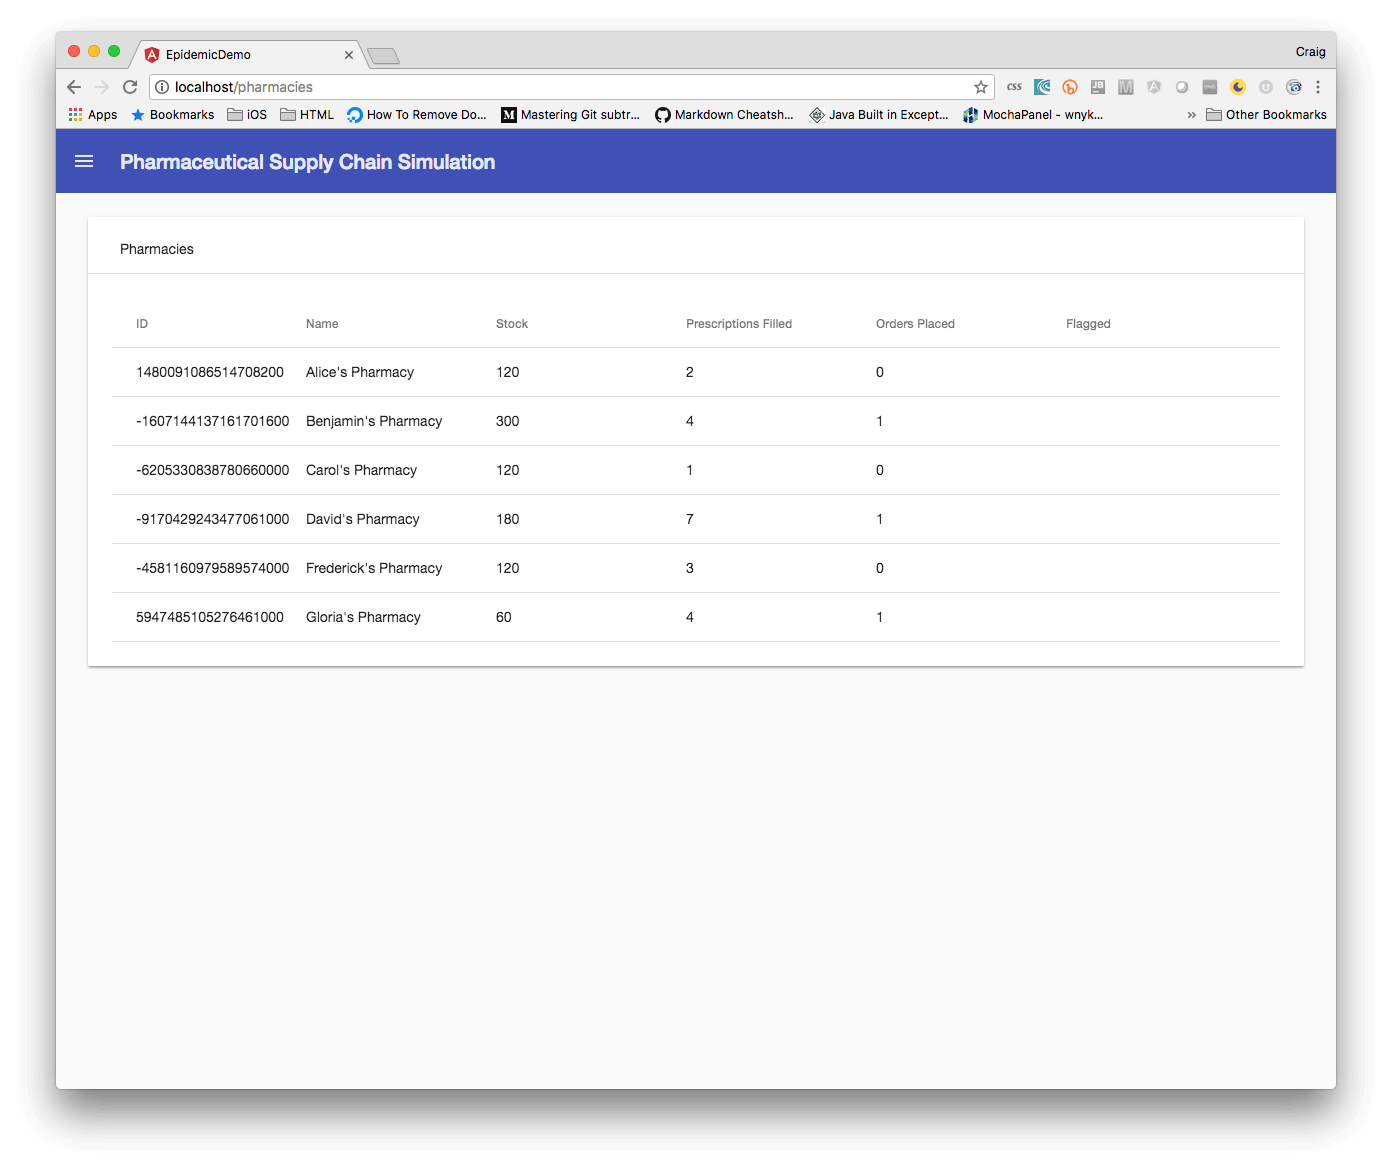Click the Pharmaceutical Supply Chain Simulation title
The width and height of the screenshot is (1392, 1169).
coord(307,162)
